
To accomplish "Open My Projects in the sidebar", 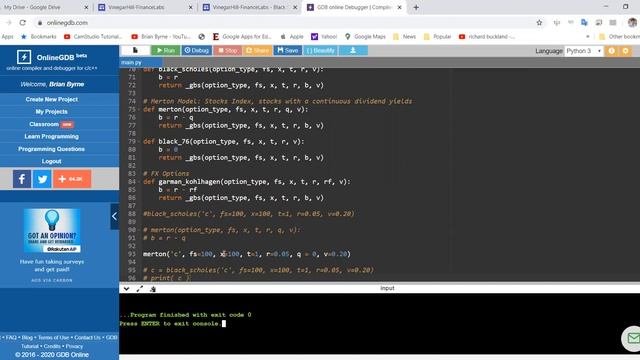I will [x=51, y=111].
